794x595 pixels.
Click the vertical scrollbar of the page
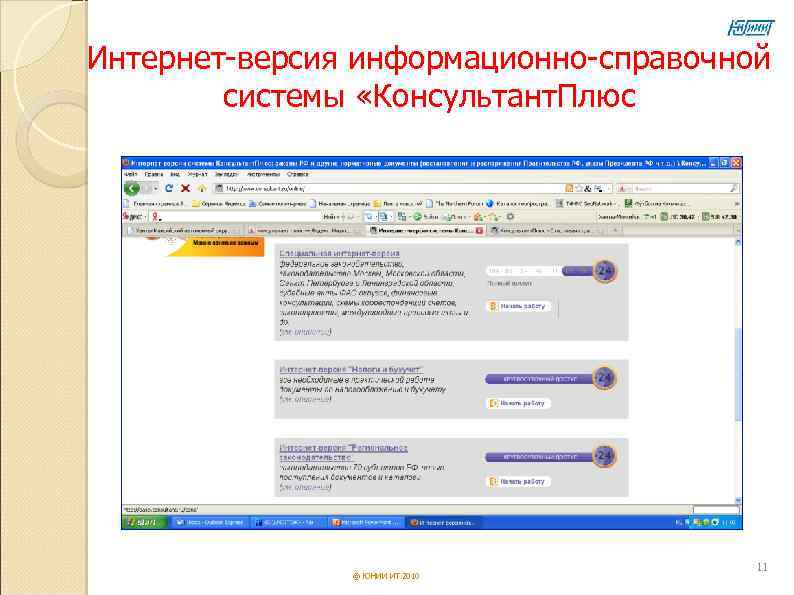point(738,374)
